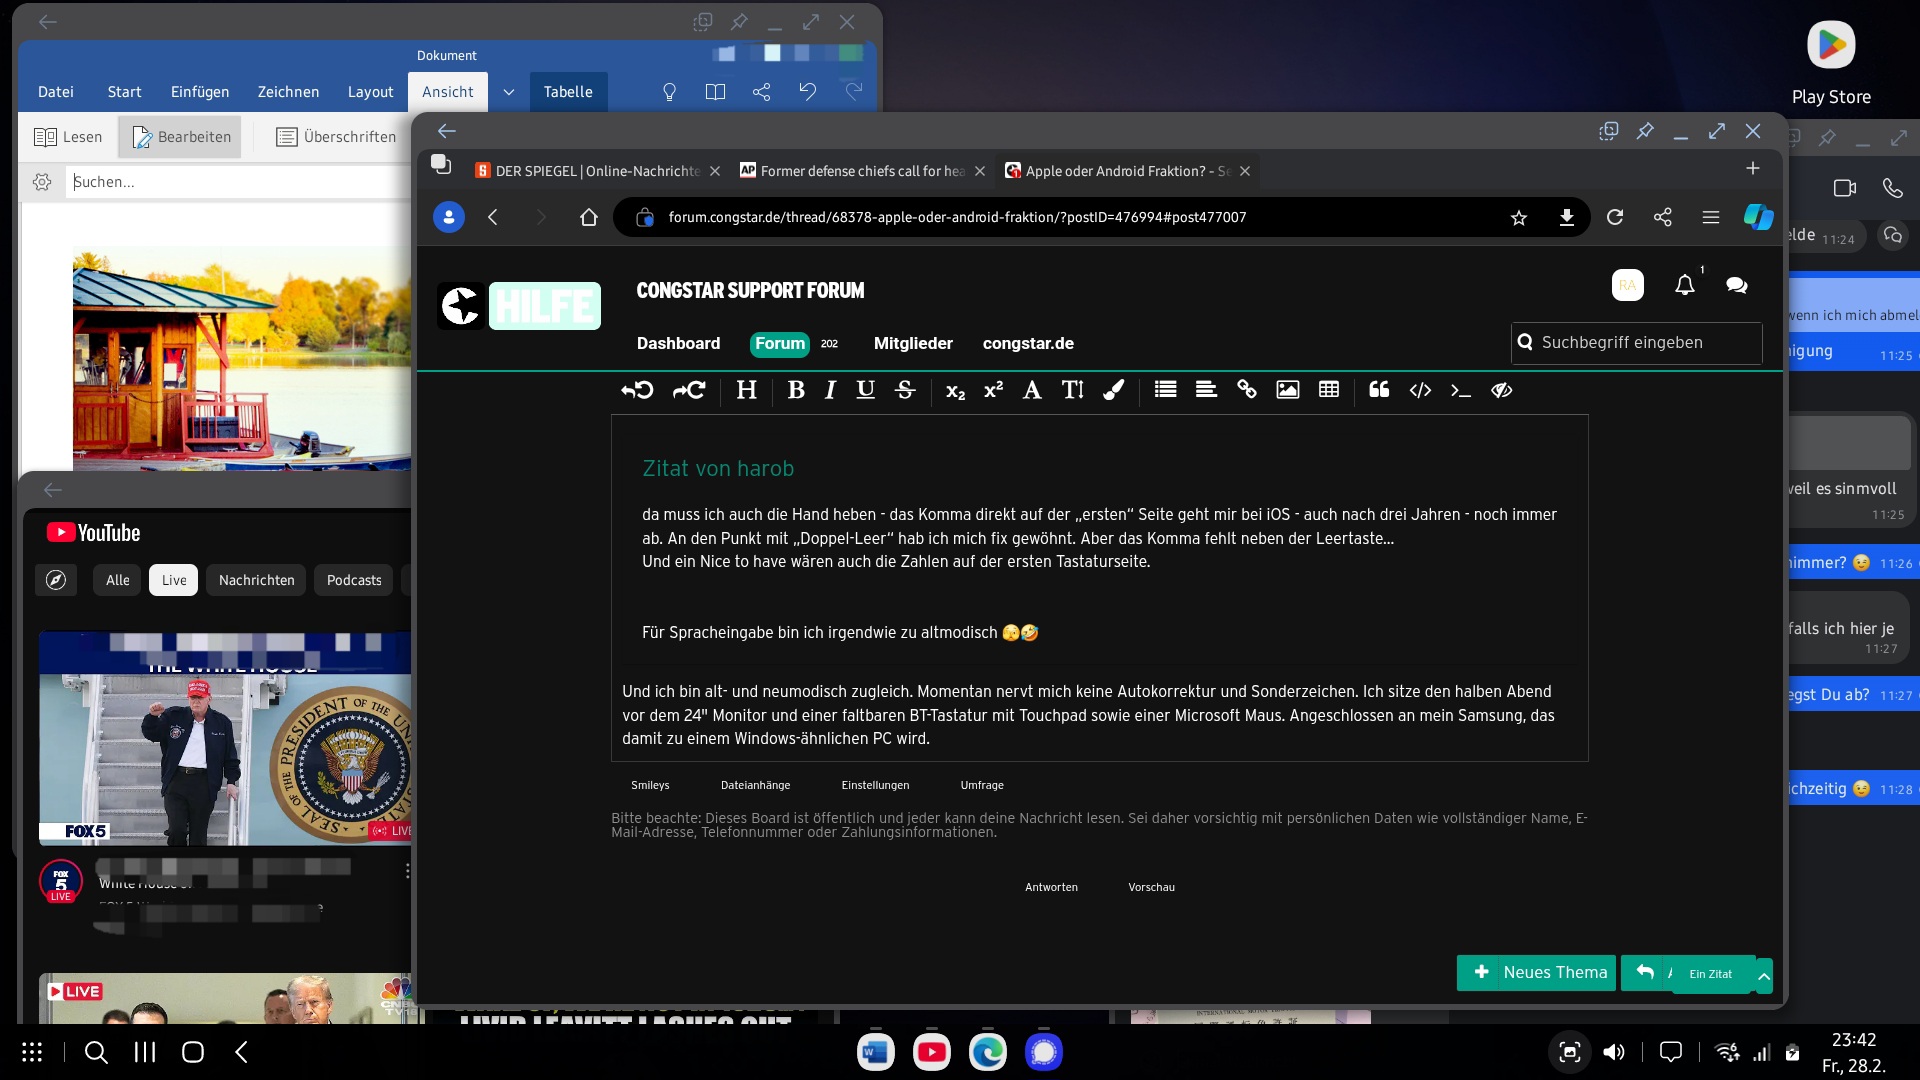Open the Einfügen ribbon tab
Image resolution: width=1920 pixels, height=1080 pixels.
coord(200,92)
